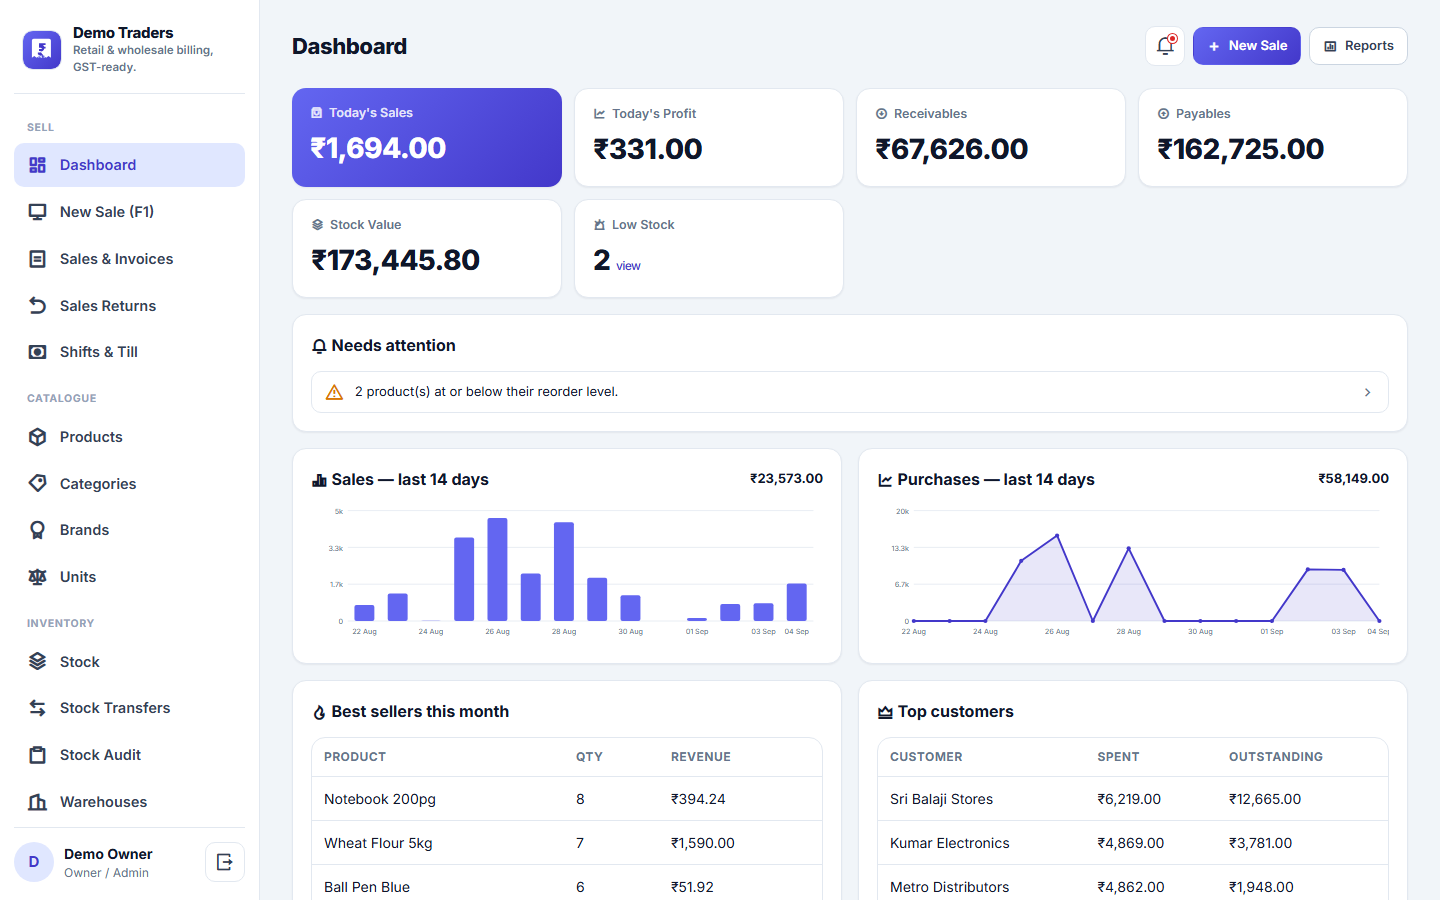Open the Products catalogue
This screenshot has width=1440, height=900.
coord(129,437)
